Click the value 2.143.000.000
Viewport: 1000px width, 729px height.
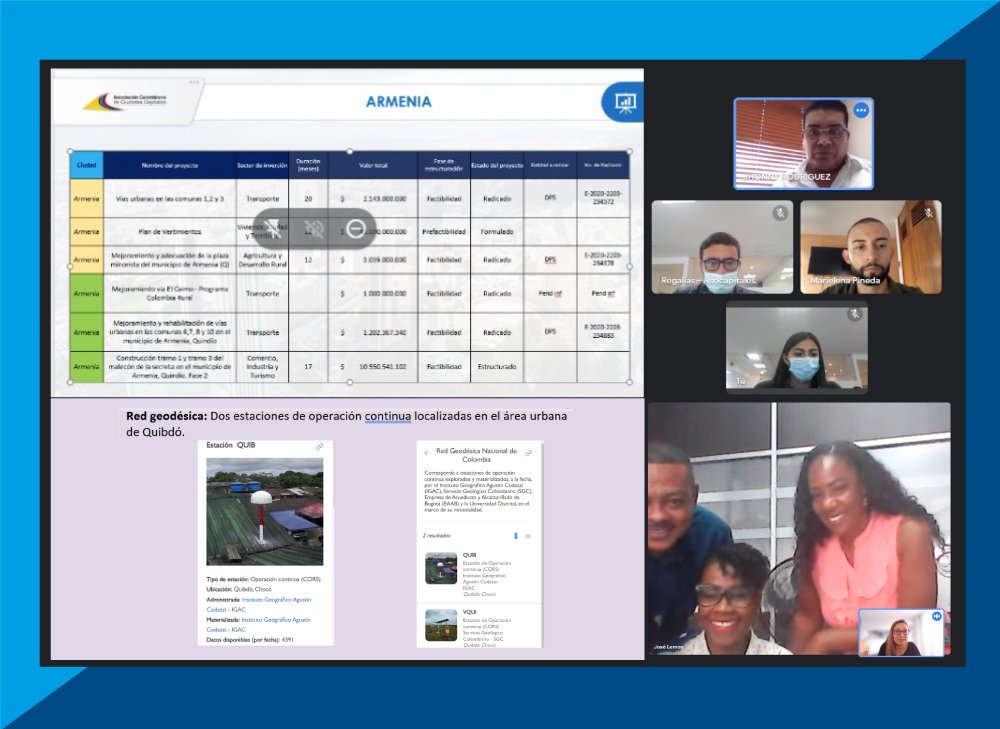click(384, 199)
